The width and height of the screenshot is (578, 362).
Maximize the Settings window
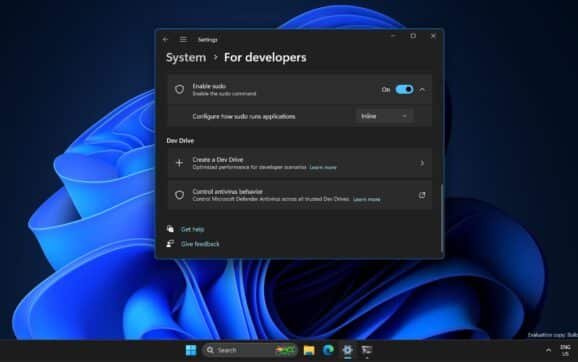pos(413,36)
